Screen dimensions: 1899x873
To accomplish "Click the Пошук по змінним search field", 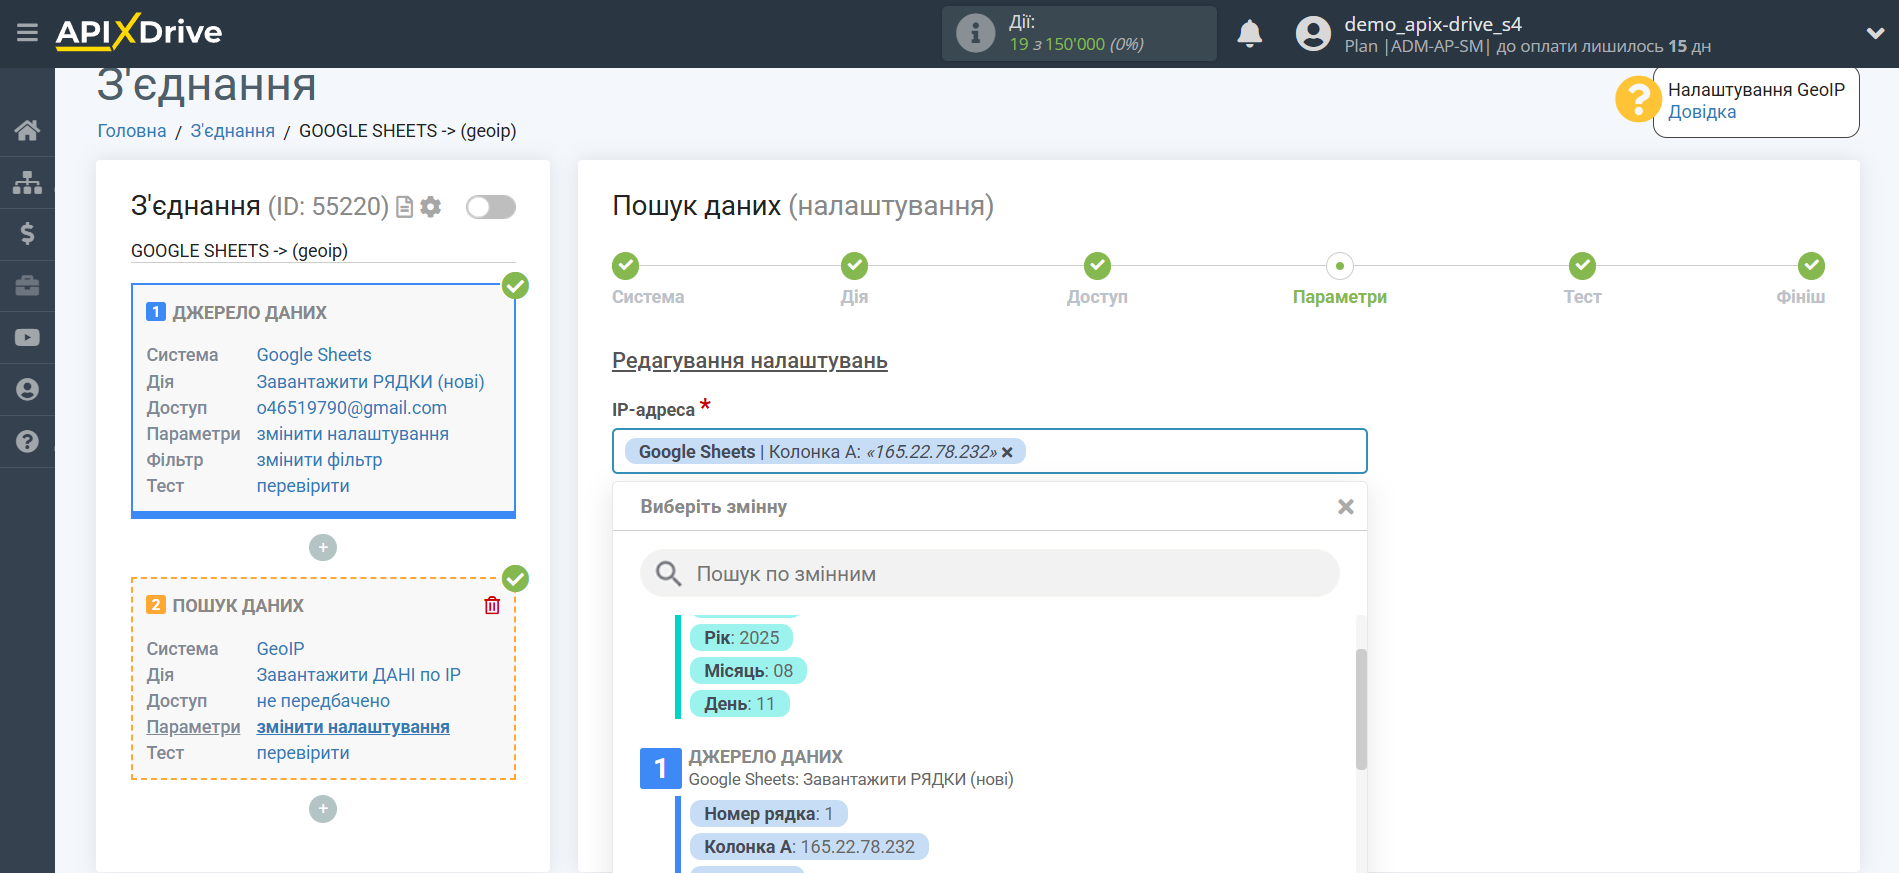I will coord(989,573).
